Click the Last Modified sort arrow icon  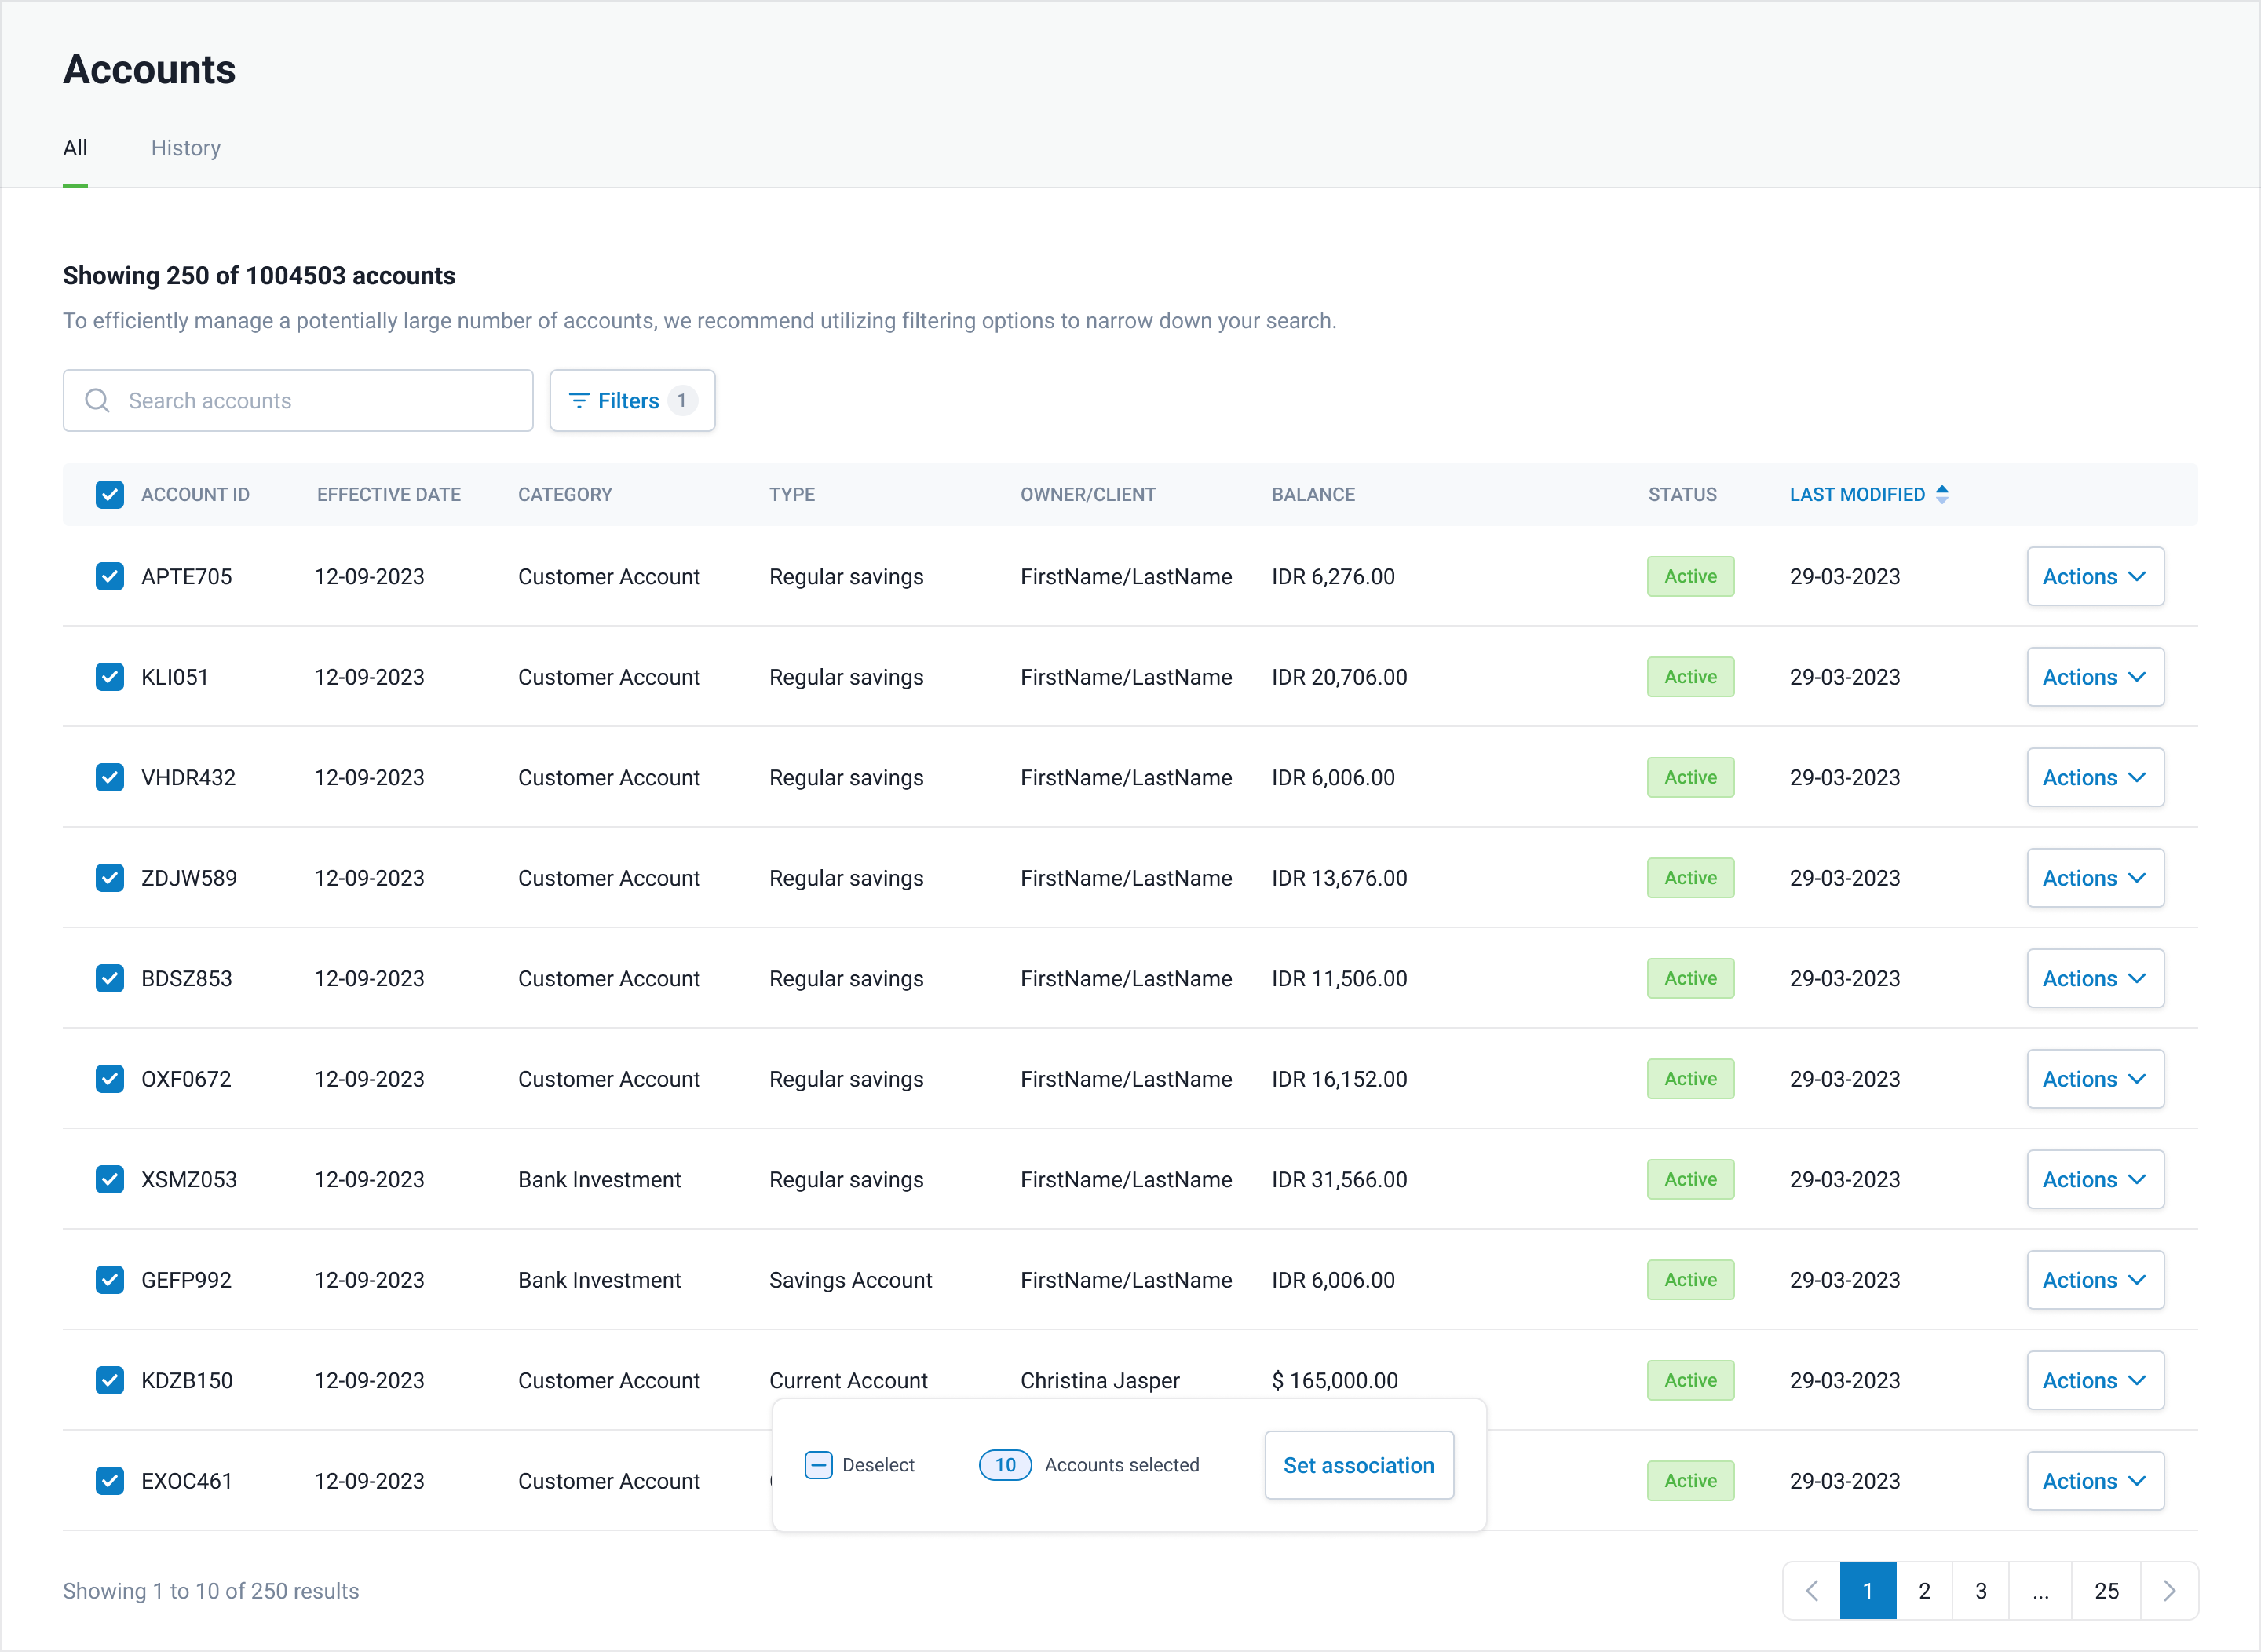pos(1942,494)
